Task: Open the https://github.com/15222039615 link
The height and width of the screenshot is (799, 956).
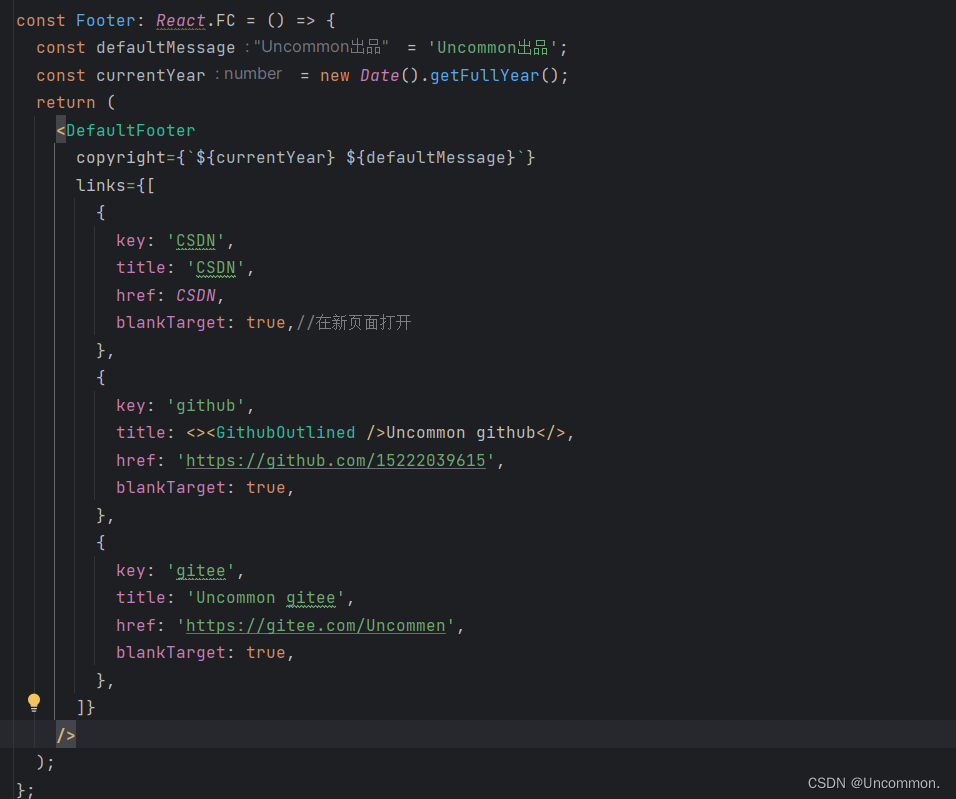Action: coord(335,460)
